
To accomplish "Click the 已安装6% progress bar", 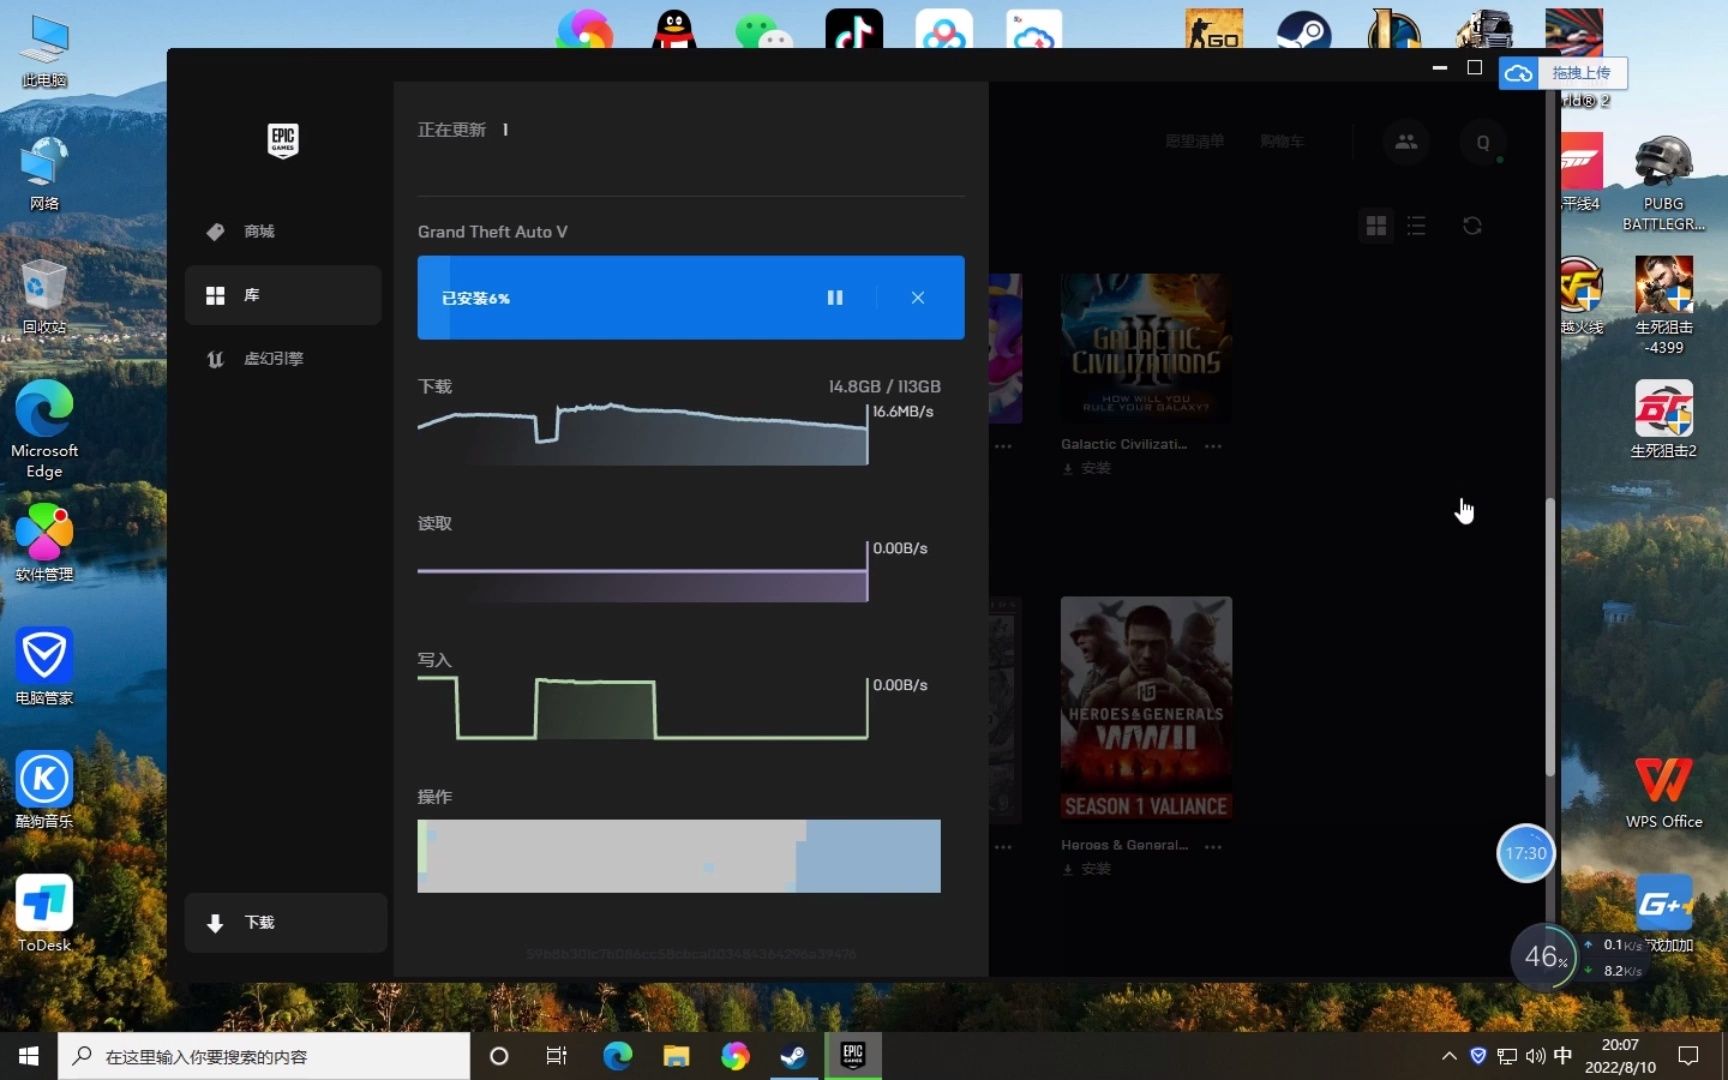I will pos(691,298).
